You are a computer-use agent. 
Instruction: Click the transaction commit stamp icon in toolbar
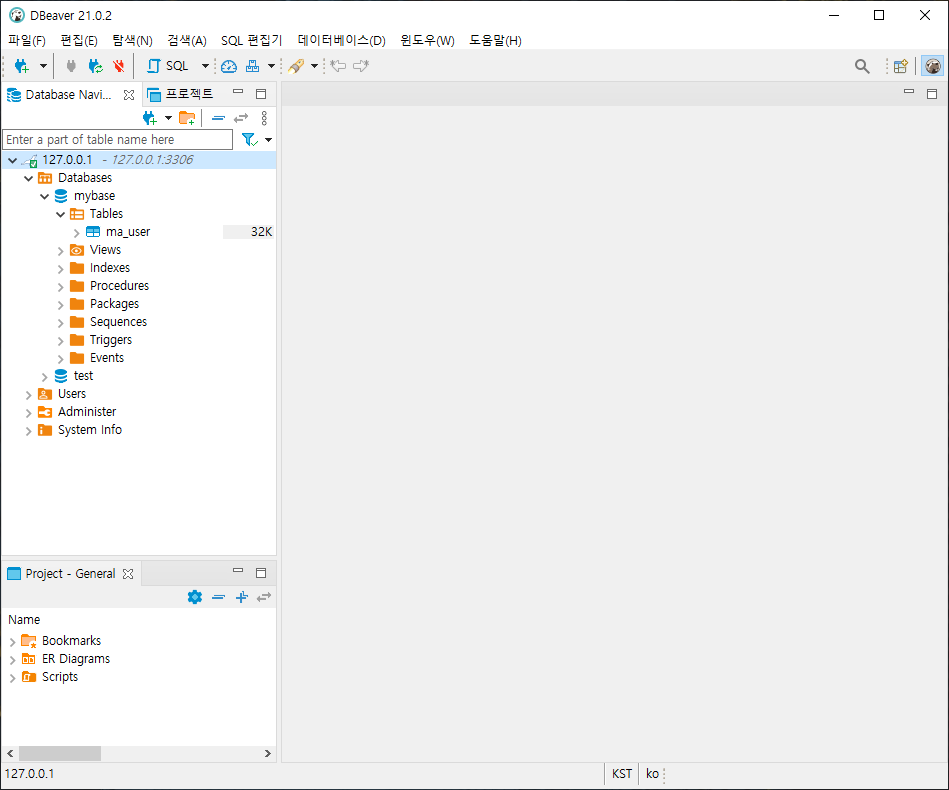[252, 66]
